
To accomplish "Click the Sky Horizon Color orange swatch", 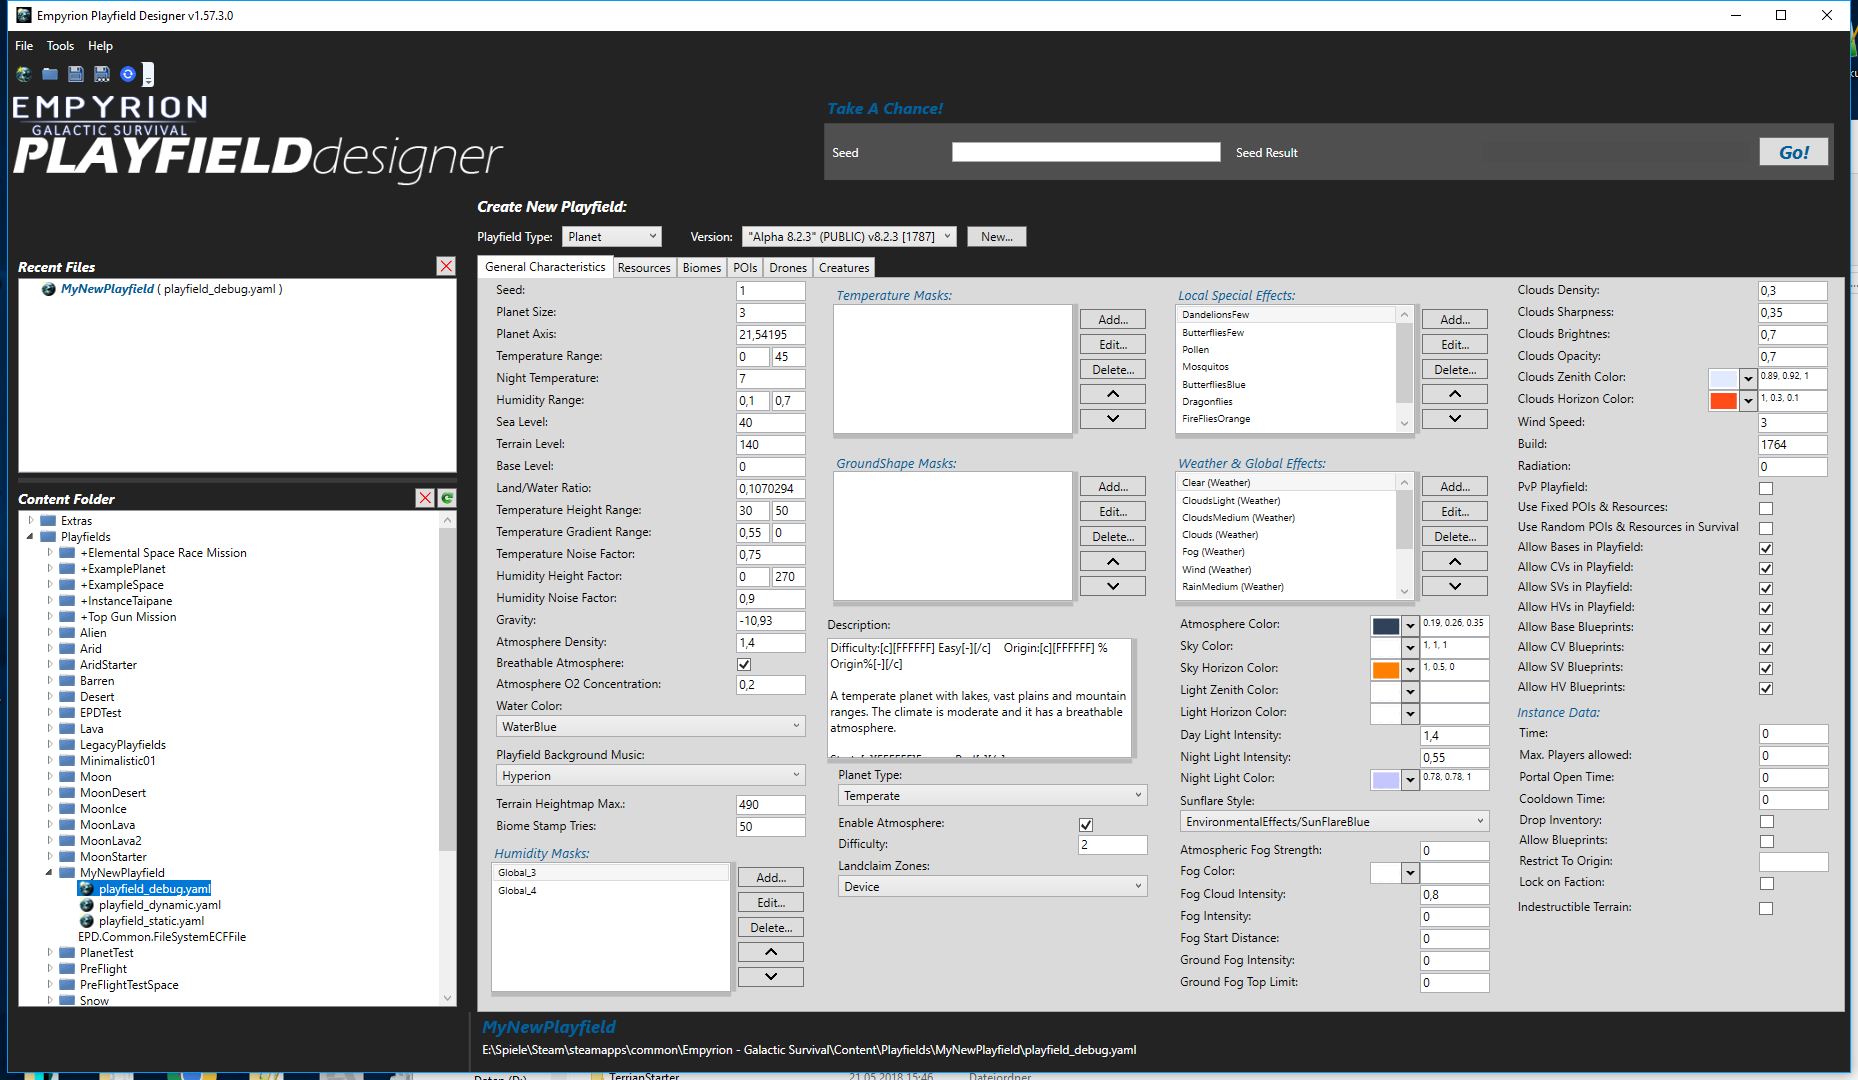I will (1386, 670).
